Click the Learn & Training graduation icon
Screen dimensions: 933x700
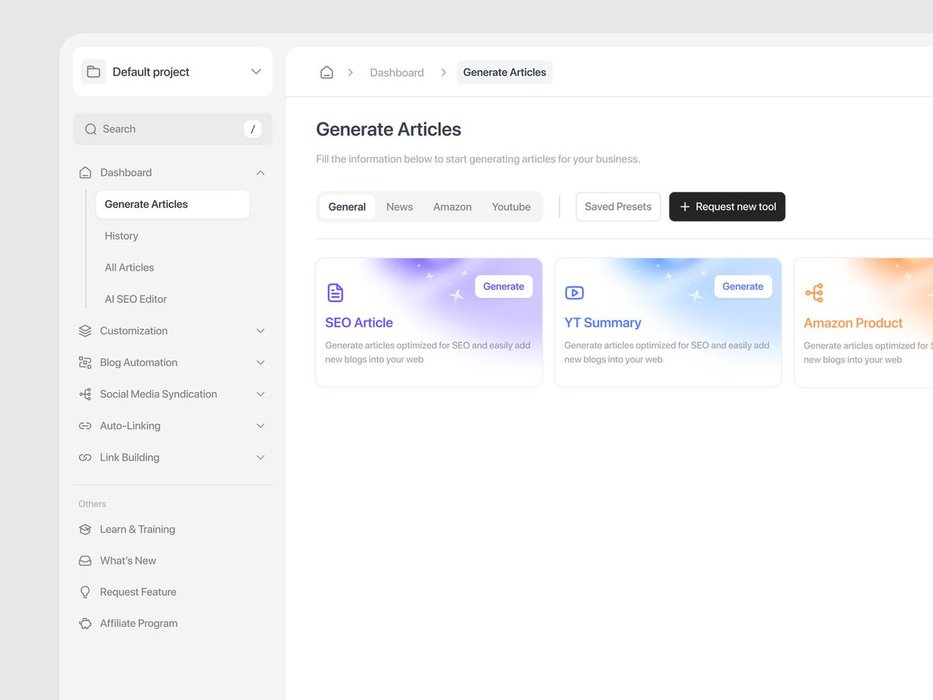pyautogui.click(x=85, y=529)
